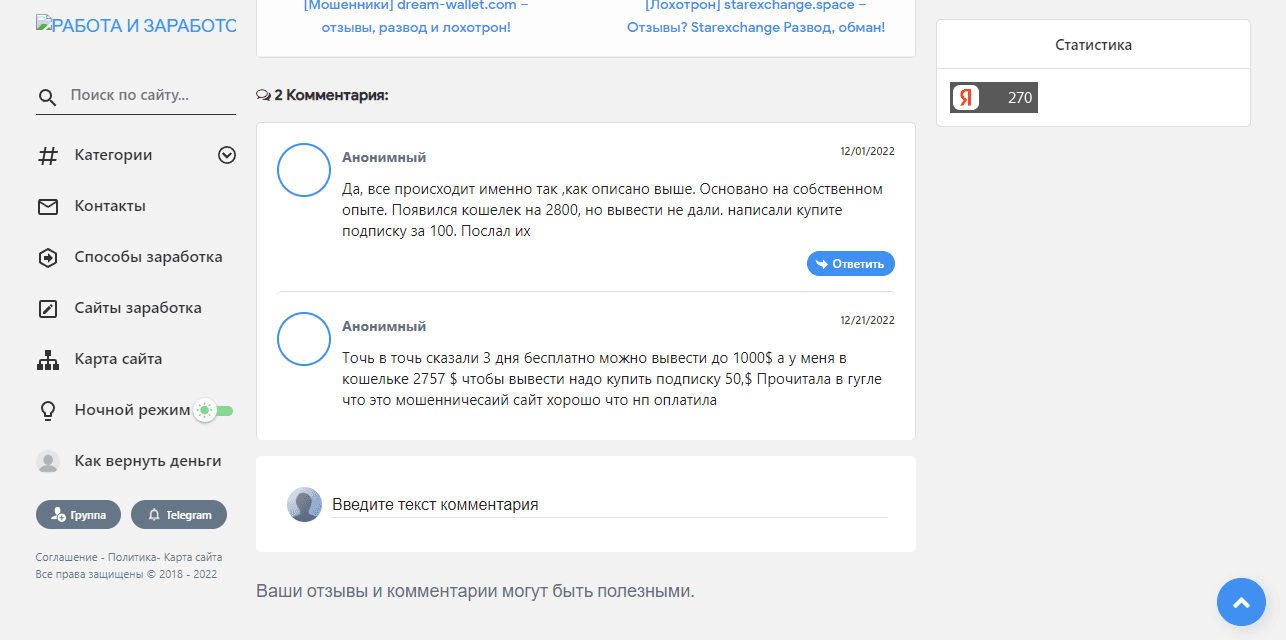Expand the Категории chevron
The width and height of the screenshot is (1286, 640).
pos(227,155)
